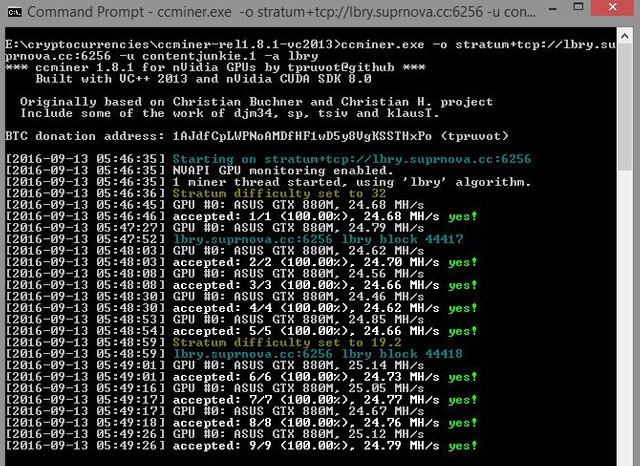
Task: Click GPU #0 line showing 24.79 MH/s
Action: (x=215, y=228)
